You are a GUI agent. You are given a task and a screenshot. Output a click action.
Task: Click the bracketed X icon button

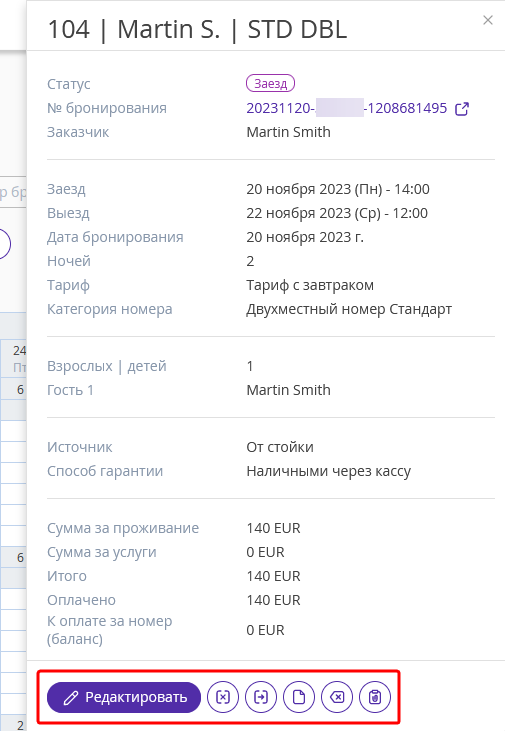coord(223,697)
